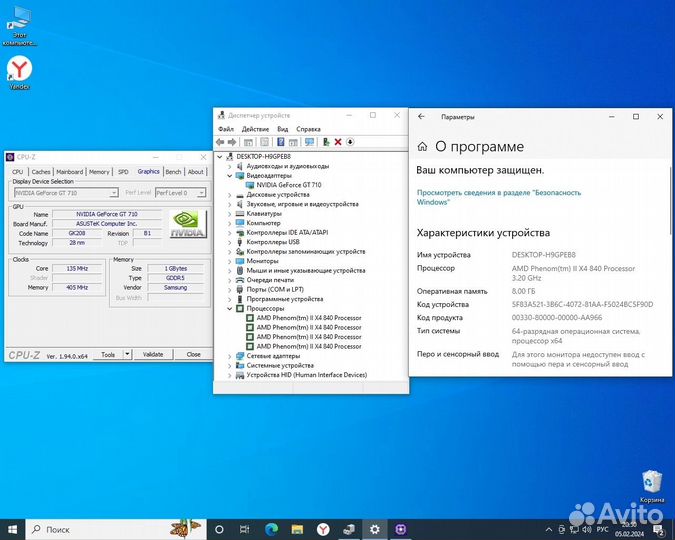
Task: Open the Действие menu in Device Manager
Action: (255, 129)
